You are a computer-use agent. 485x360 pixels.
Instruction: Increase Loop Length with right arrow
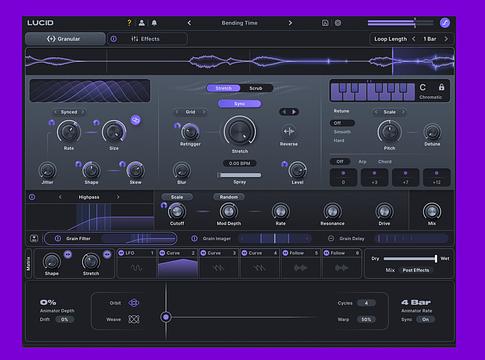click(x=446, y=39)
